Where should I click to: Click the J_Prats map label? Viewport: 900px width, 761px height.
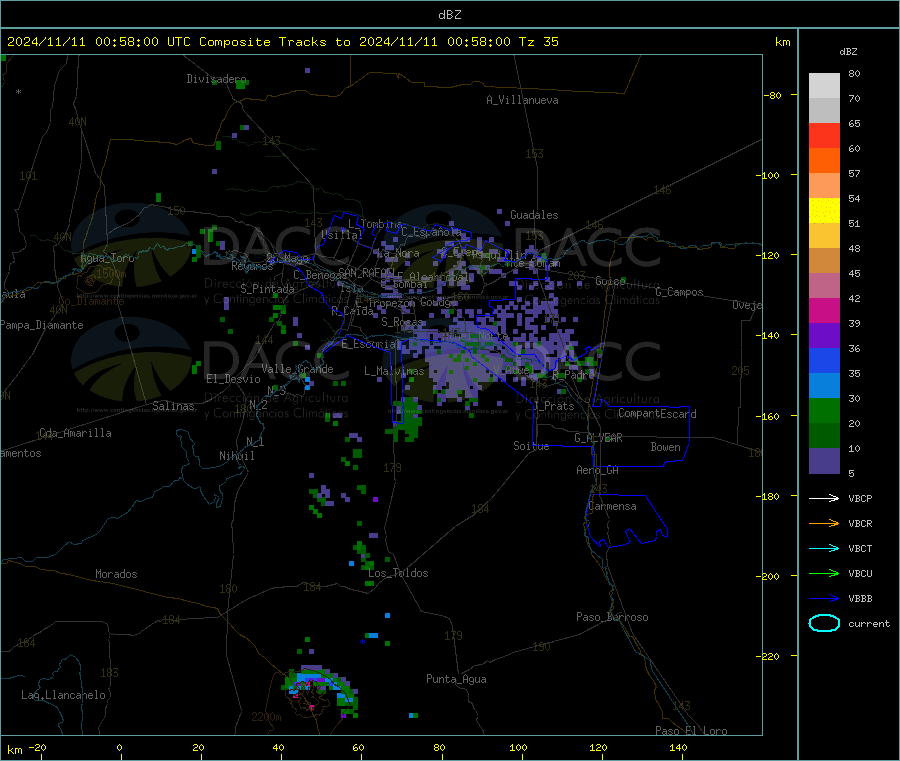tap(554, 406)
